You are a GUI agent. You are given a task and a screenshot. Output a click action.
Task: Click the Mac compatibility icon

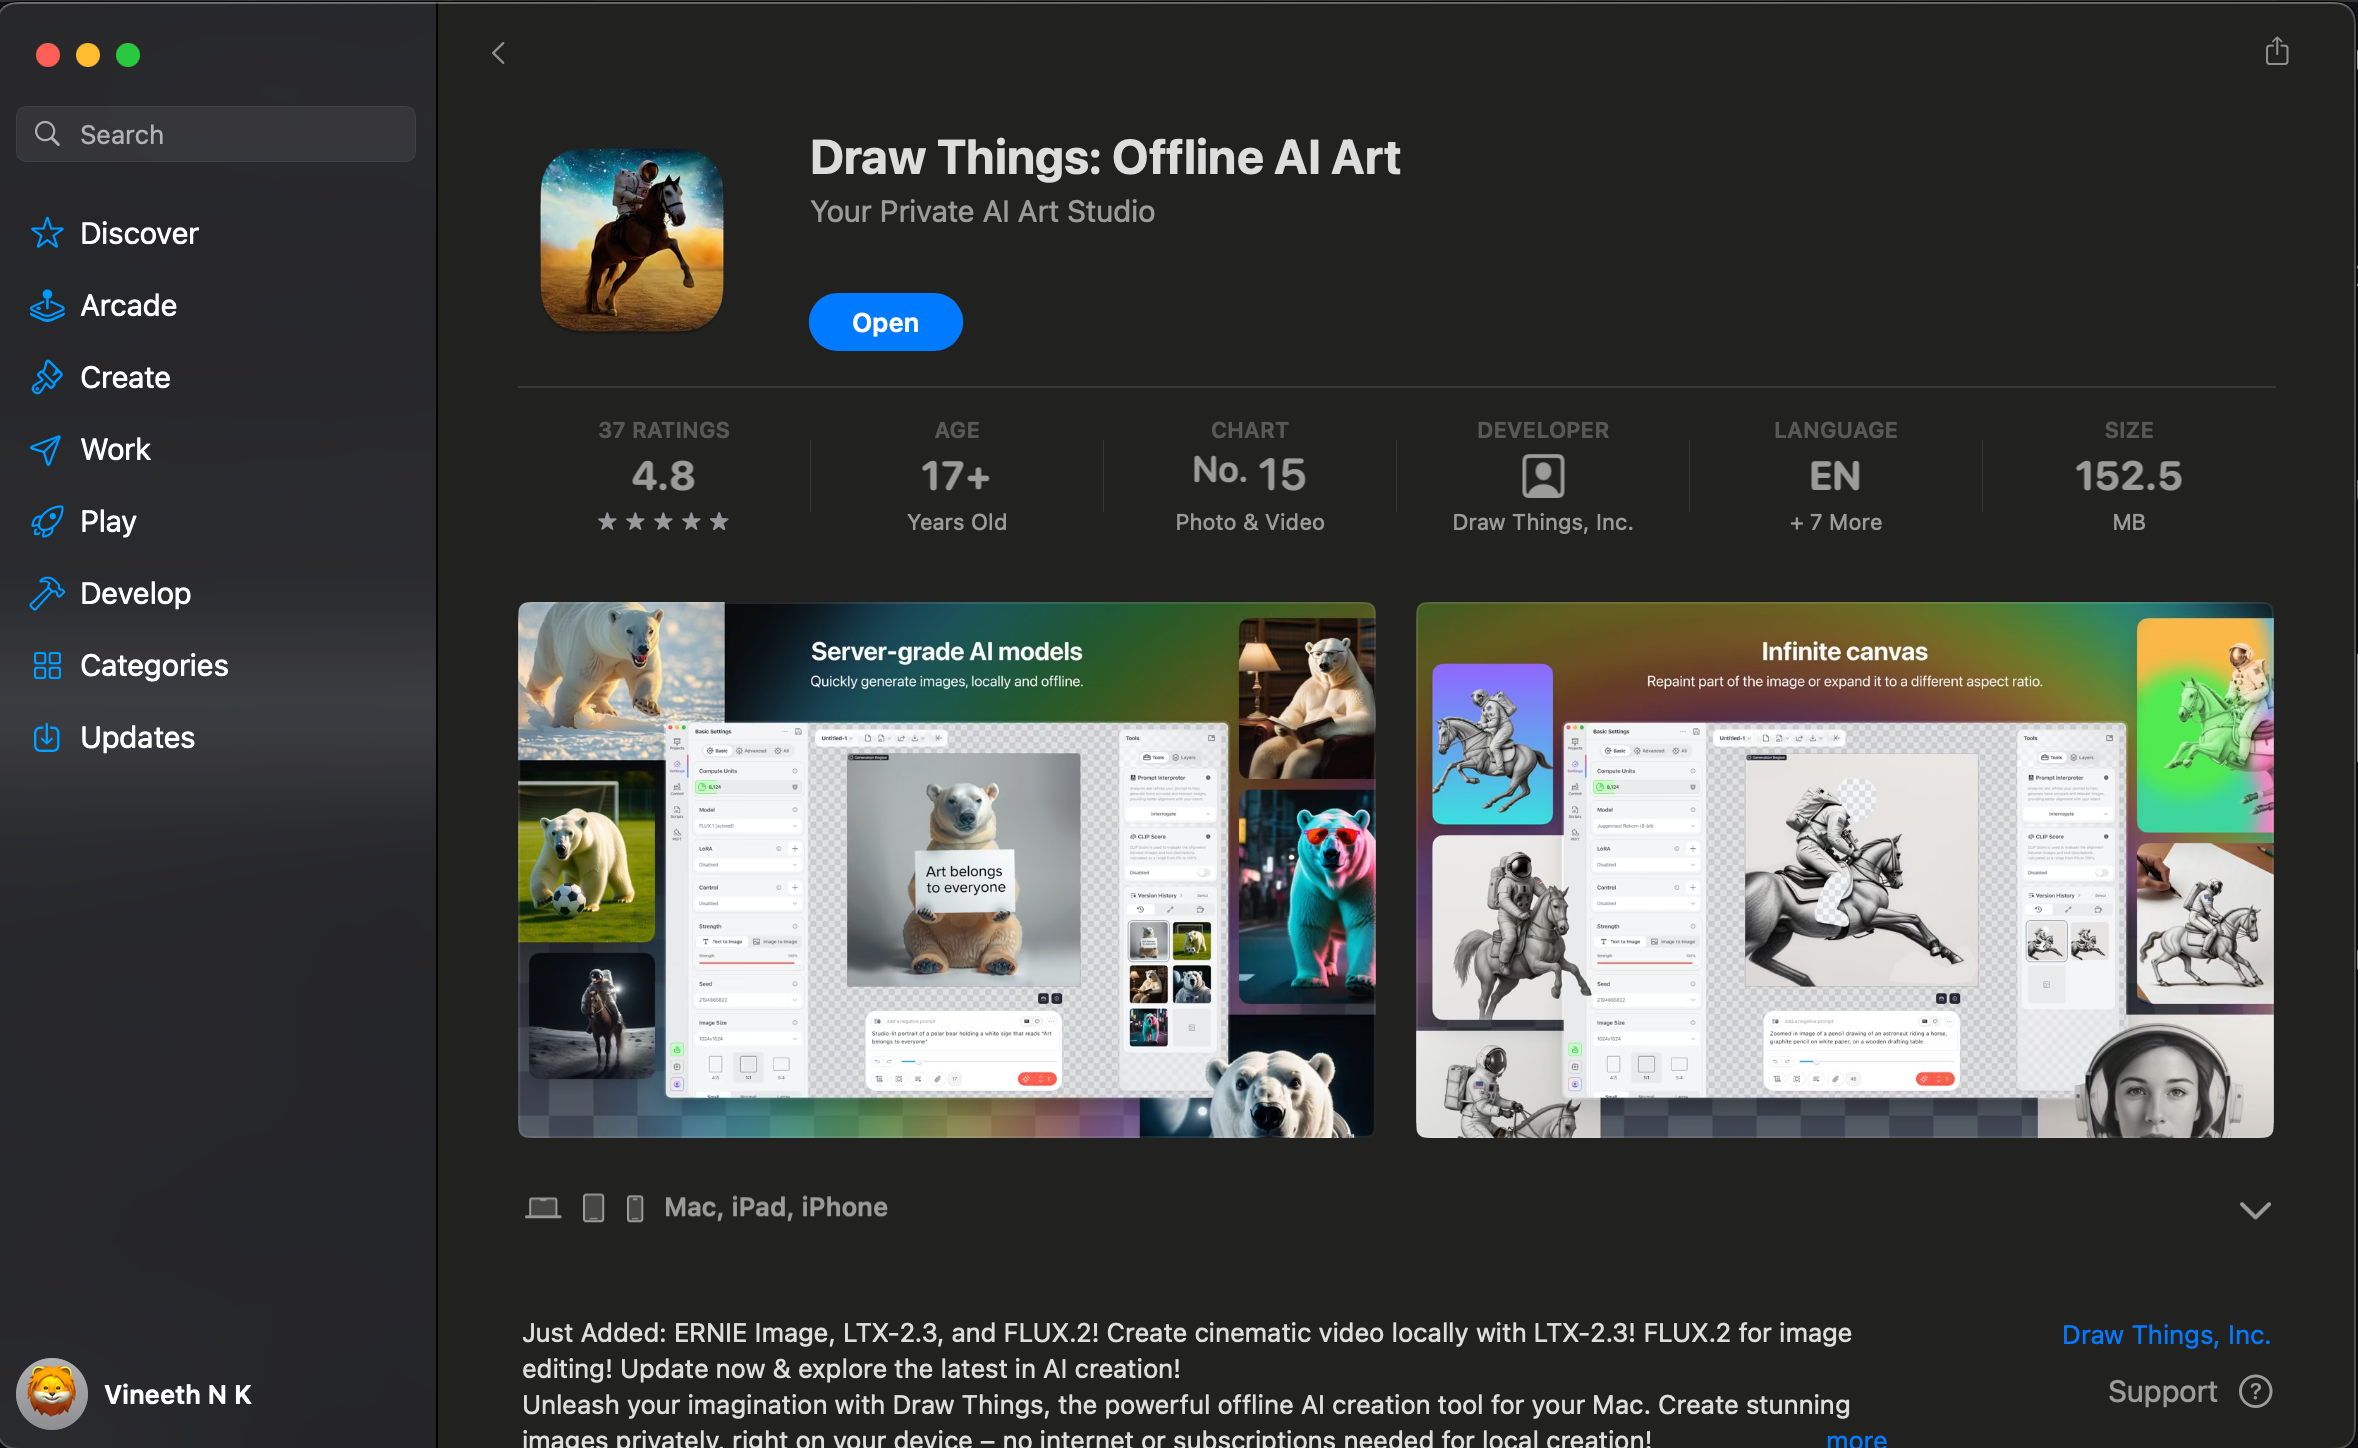[x=543, y=1207]
